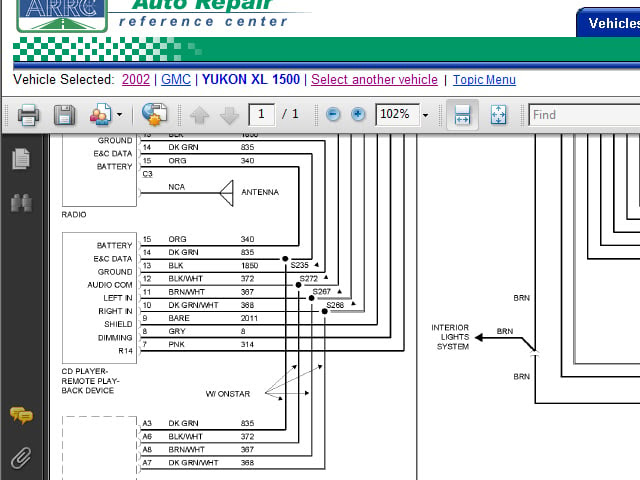This screenshot has width=640, height=480.
Task: Zoom in with plus button
Action: [358, 114]
